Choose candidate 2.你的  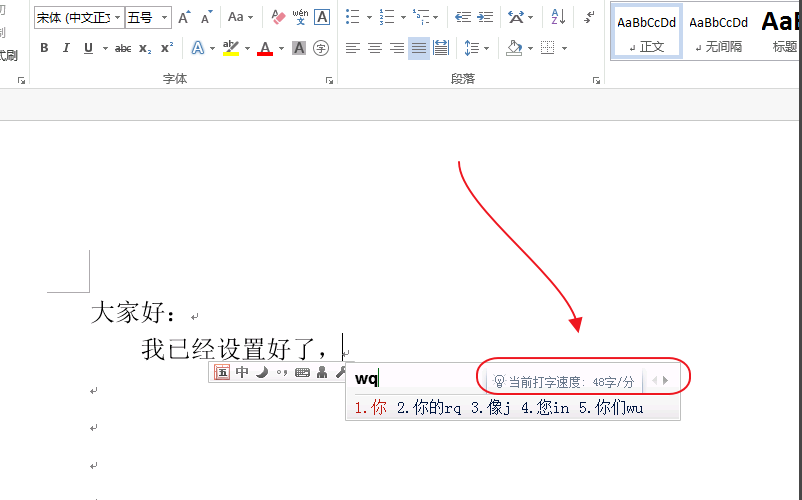pos(429,408)
